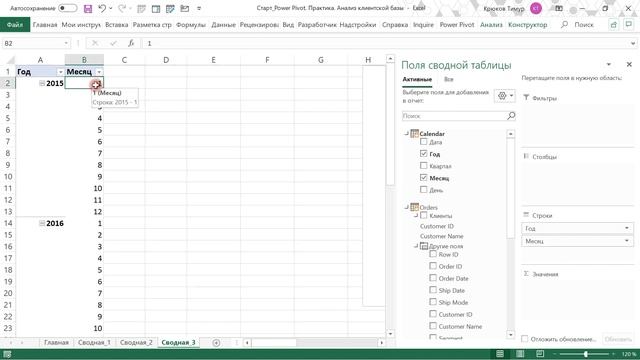Screen dimensions: 640x360
Task: Select column header F
Action: click(267, 60)
